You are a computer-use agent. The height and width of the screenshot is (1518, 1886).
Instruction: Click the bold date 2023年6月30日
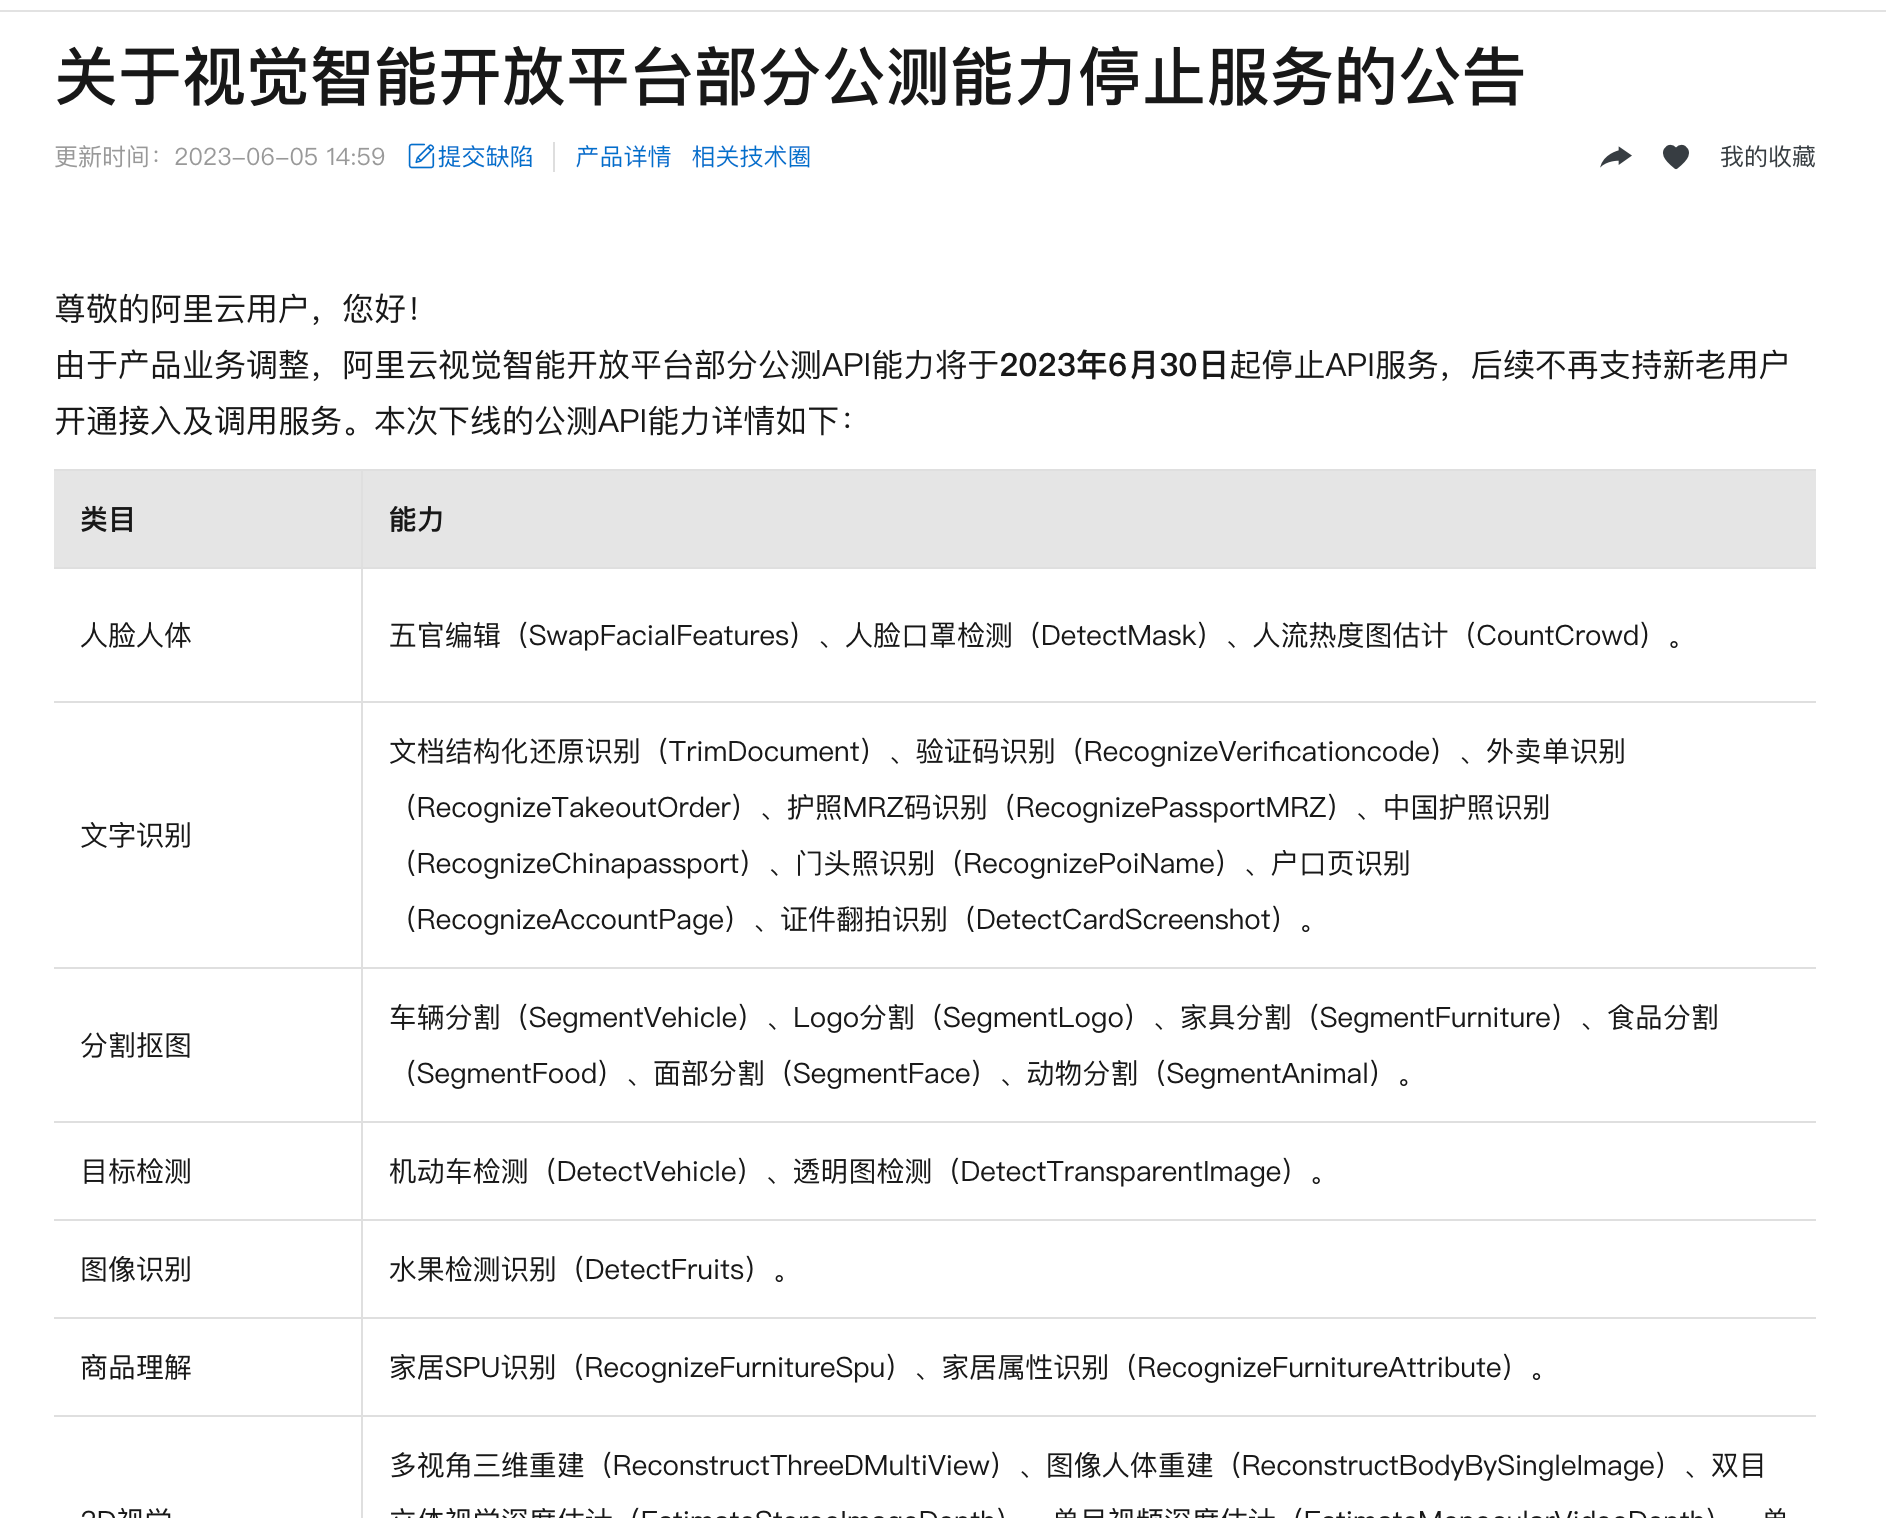(1113, 365)
